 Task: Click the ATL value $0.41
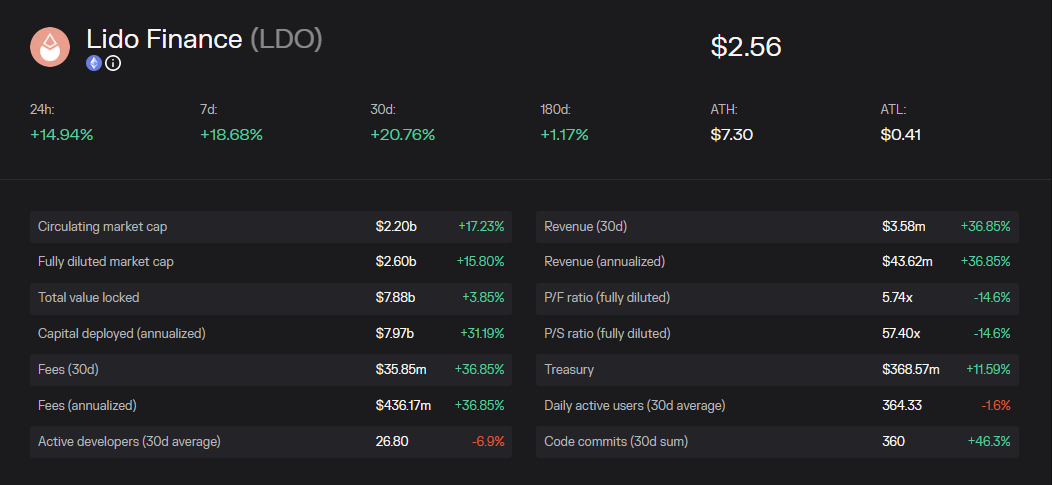(901, 134)
